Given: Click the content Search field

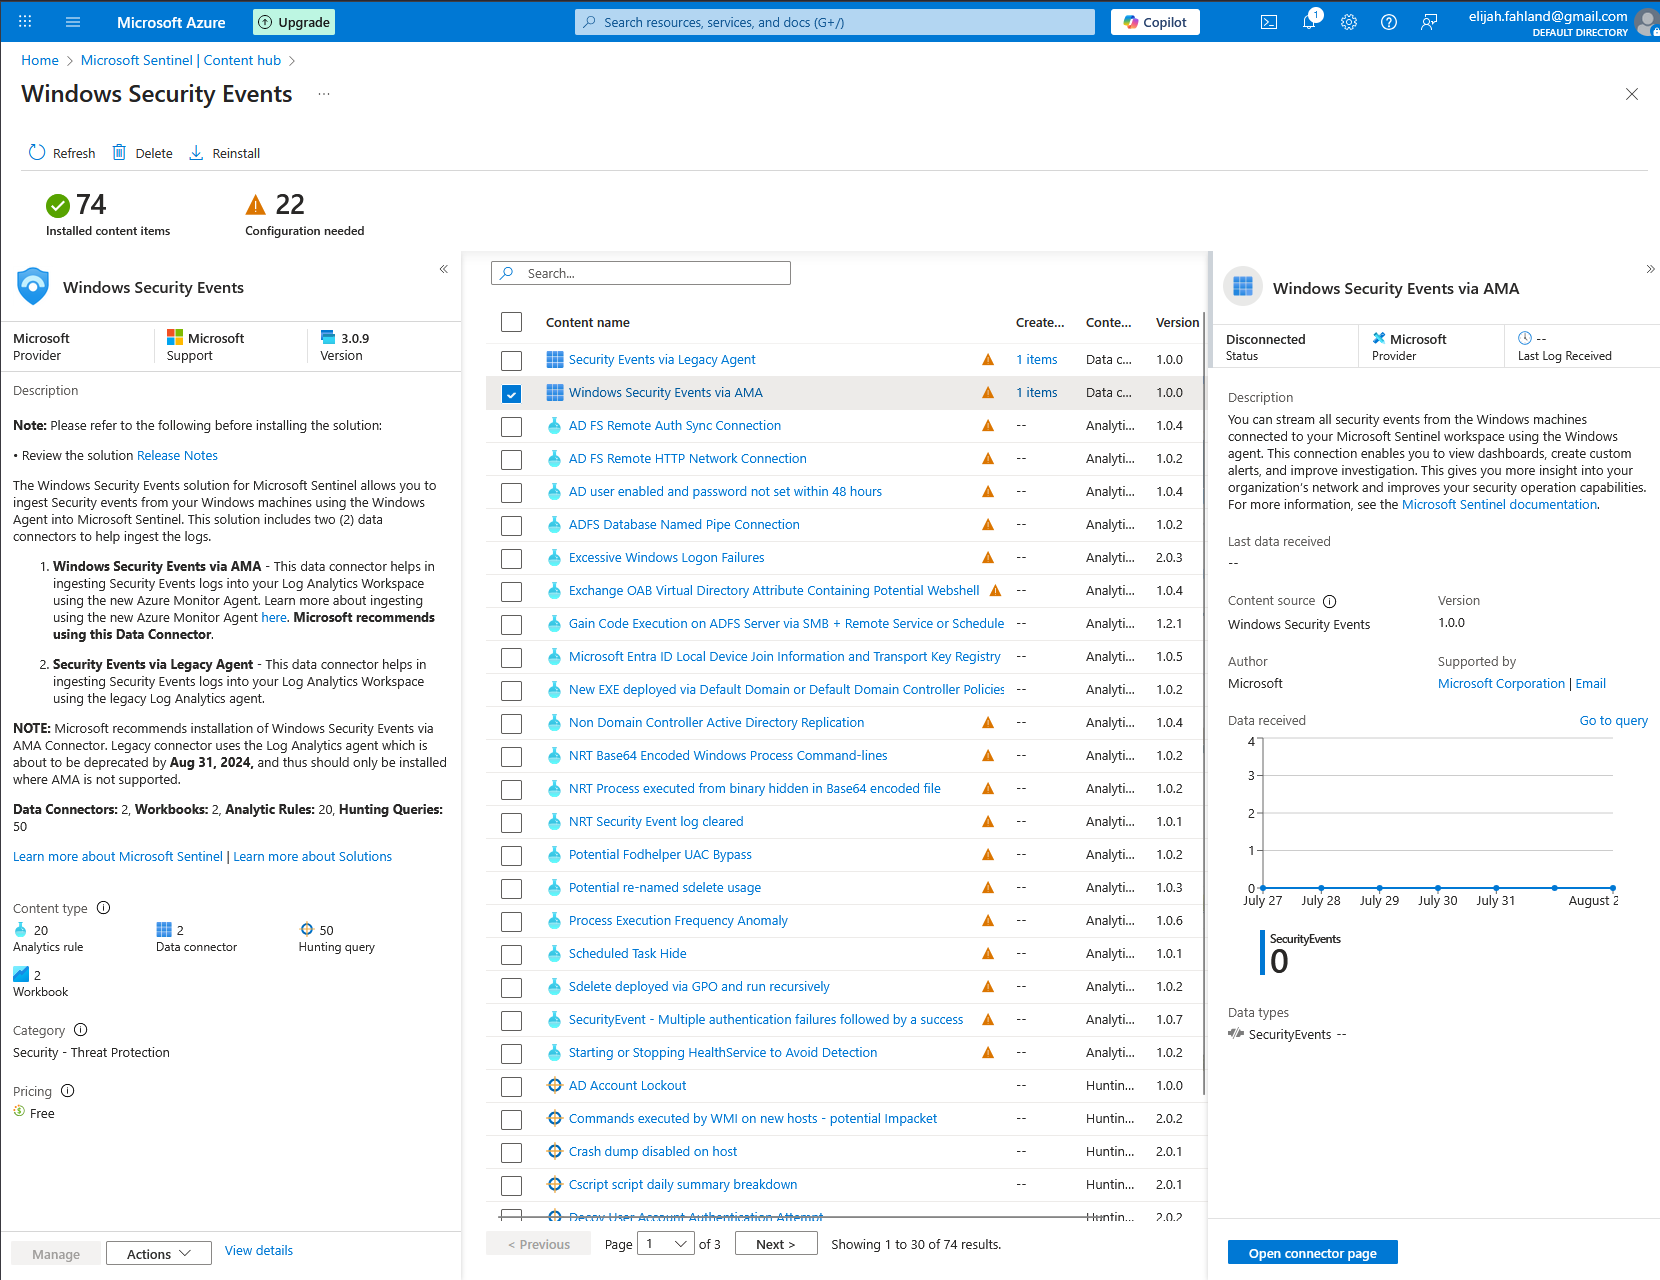Looking at the screenshot, I should point(641,273).
